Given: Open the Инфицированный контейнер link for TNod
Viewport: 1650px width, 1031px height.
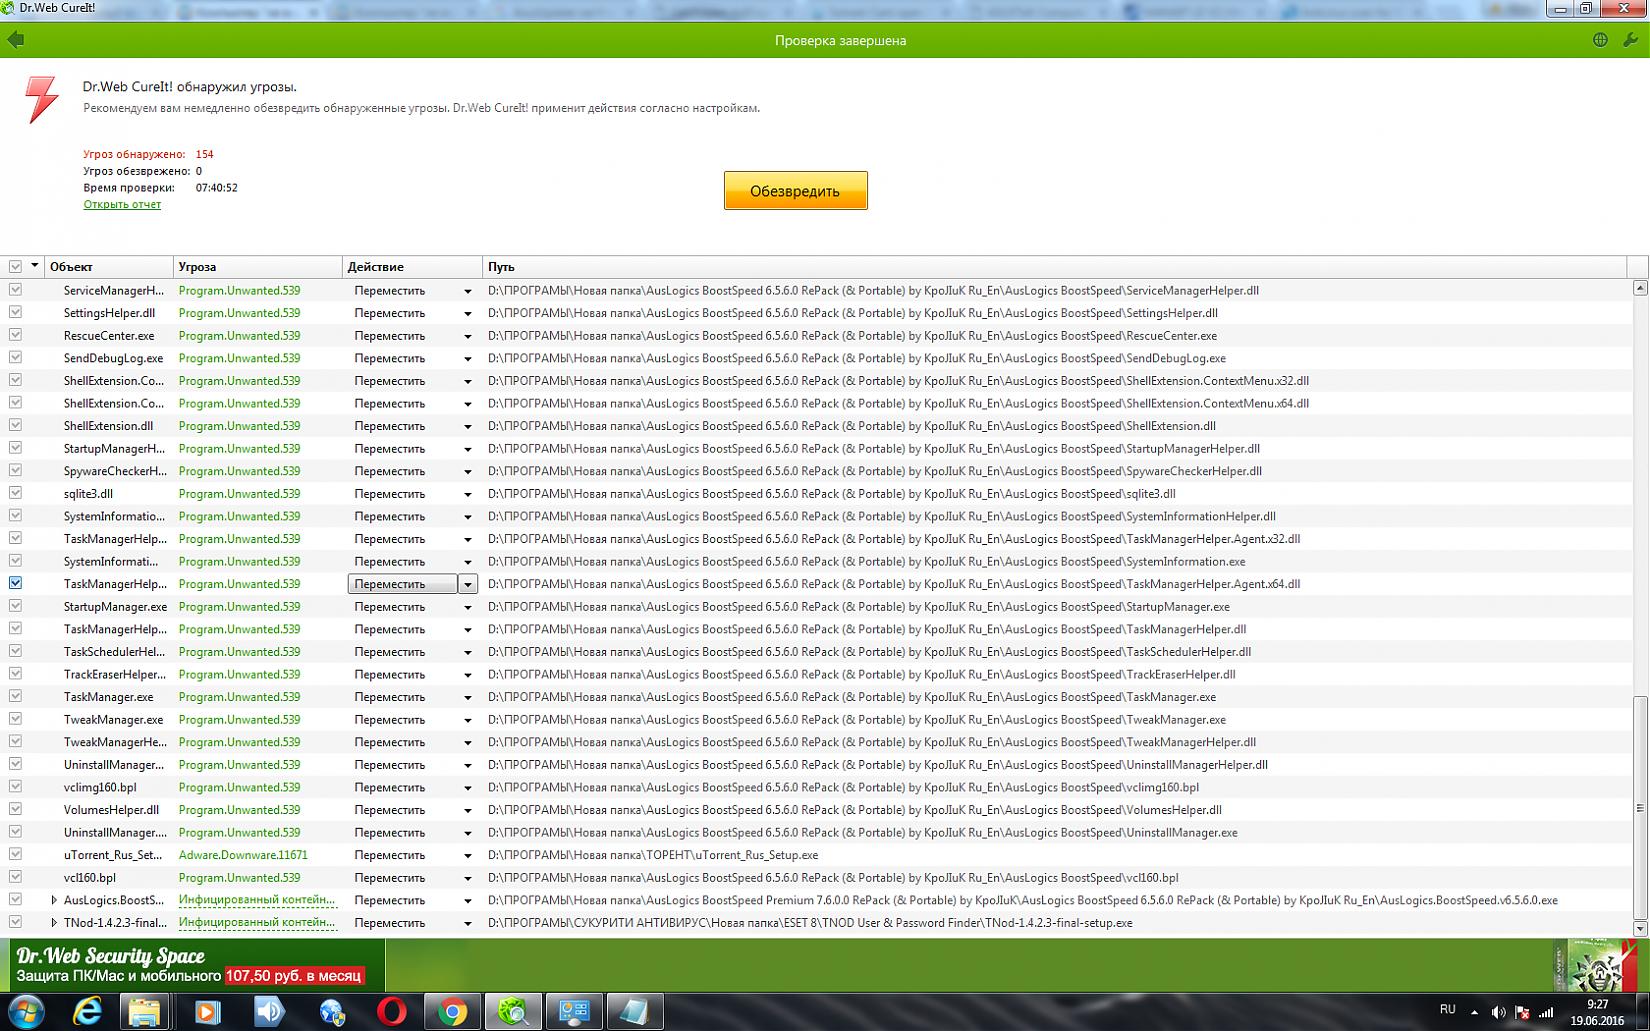Looking at the screenshot, I should [257, 922].
